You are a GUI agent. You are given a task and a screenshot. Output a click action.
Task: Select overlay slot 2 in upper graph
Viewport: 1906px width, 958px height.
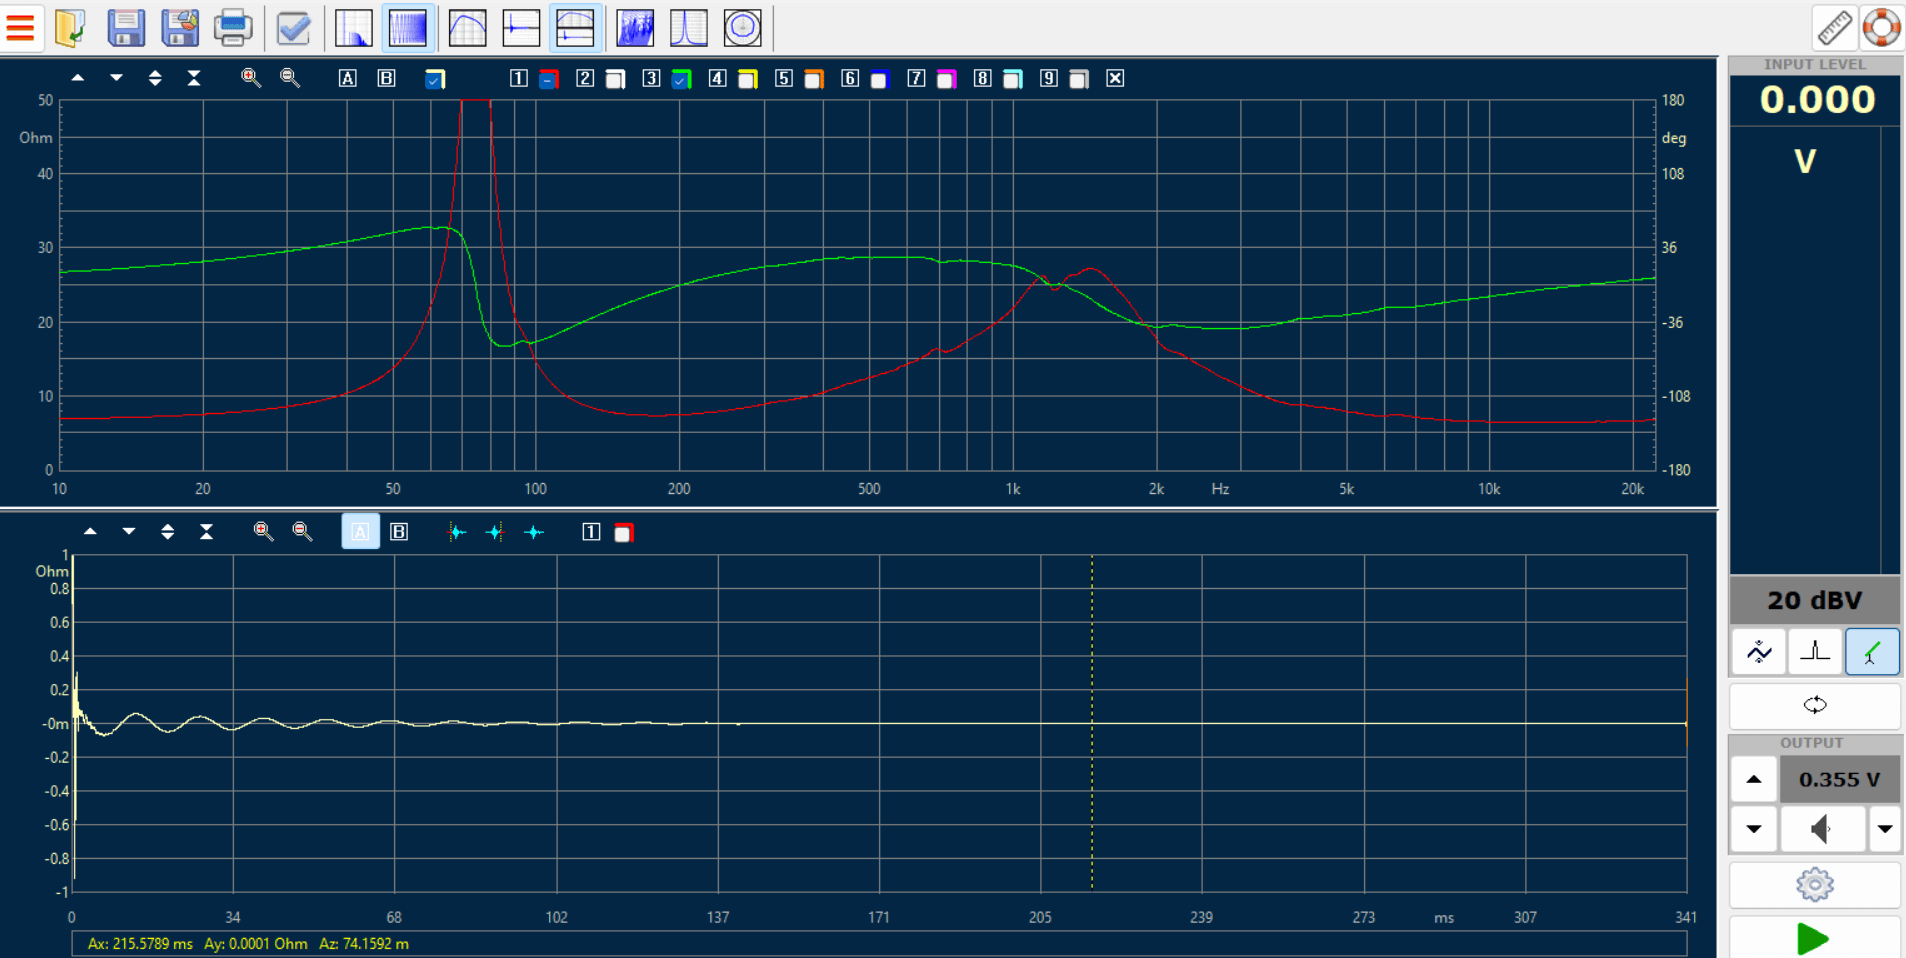(x=585, y=78)
